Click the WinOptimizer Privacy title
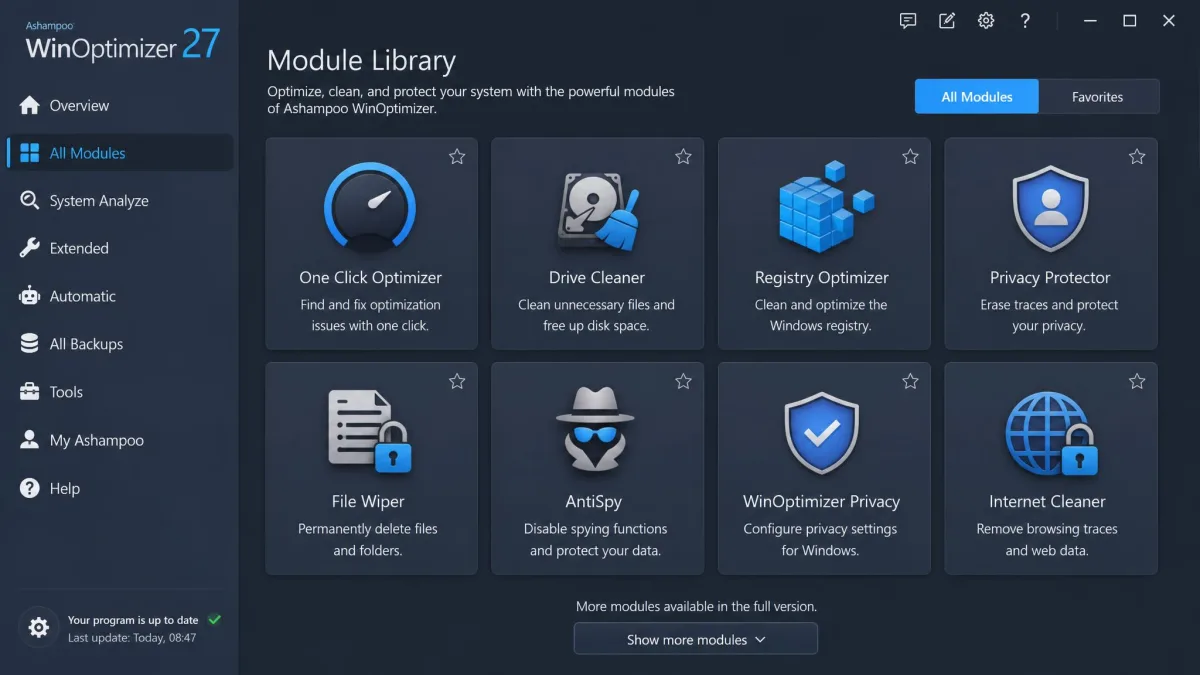 821,502
